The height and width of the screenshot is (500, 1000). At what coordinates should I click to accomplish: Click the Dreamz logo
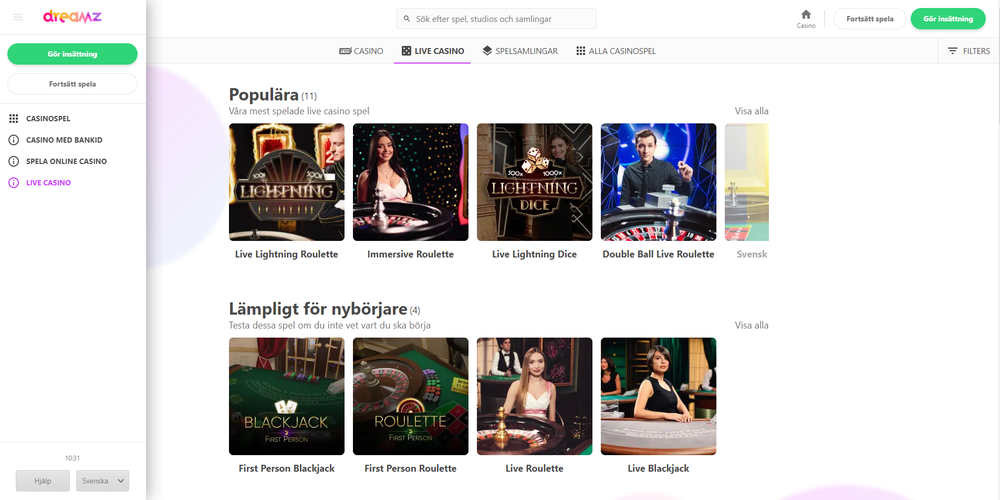pyautogui.click(x=72, y=17)
